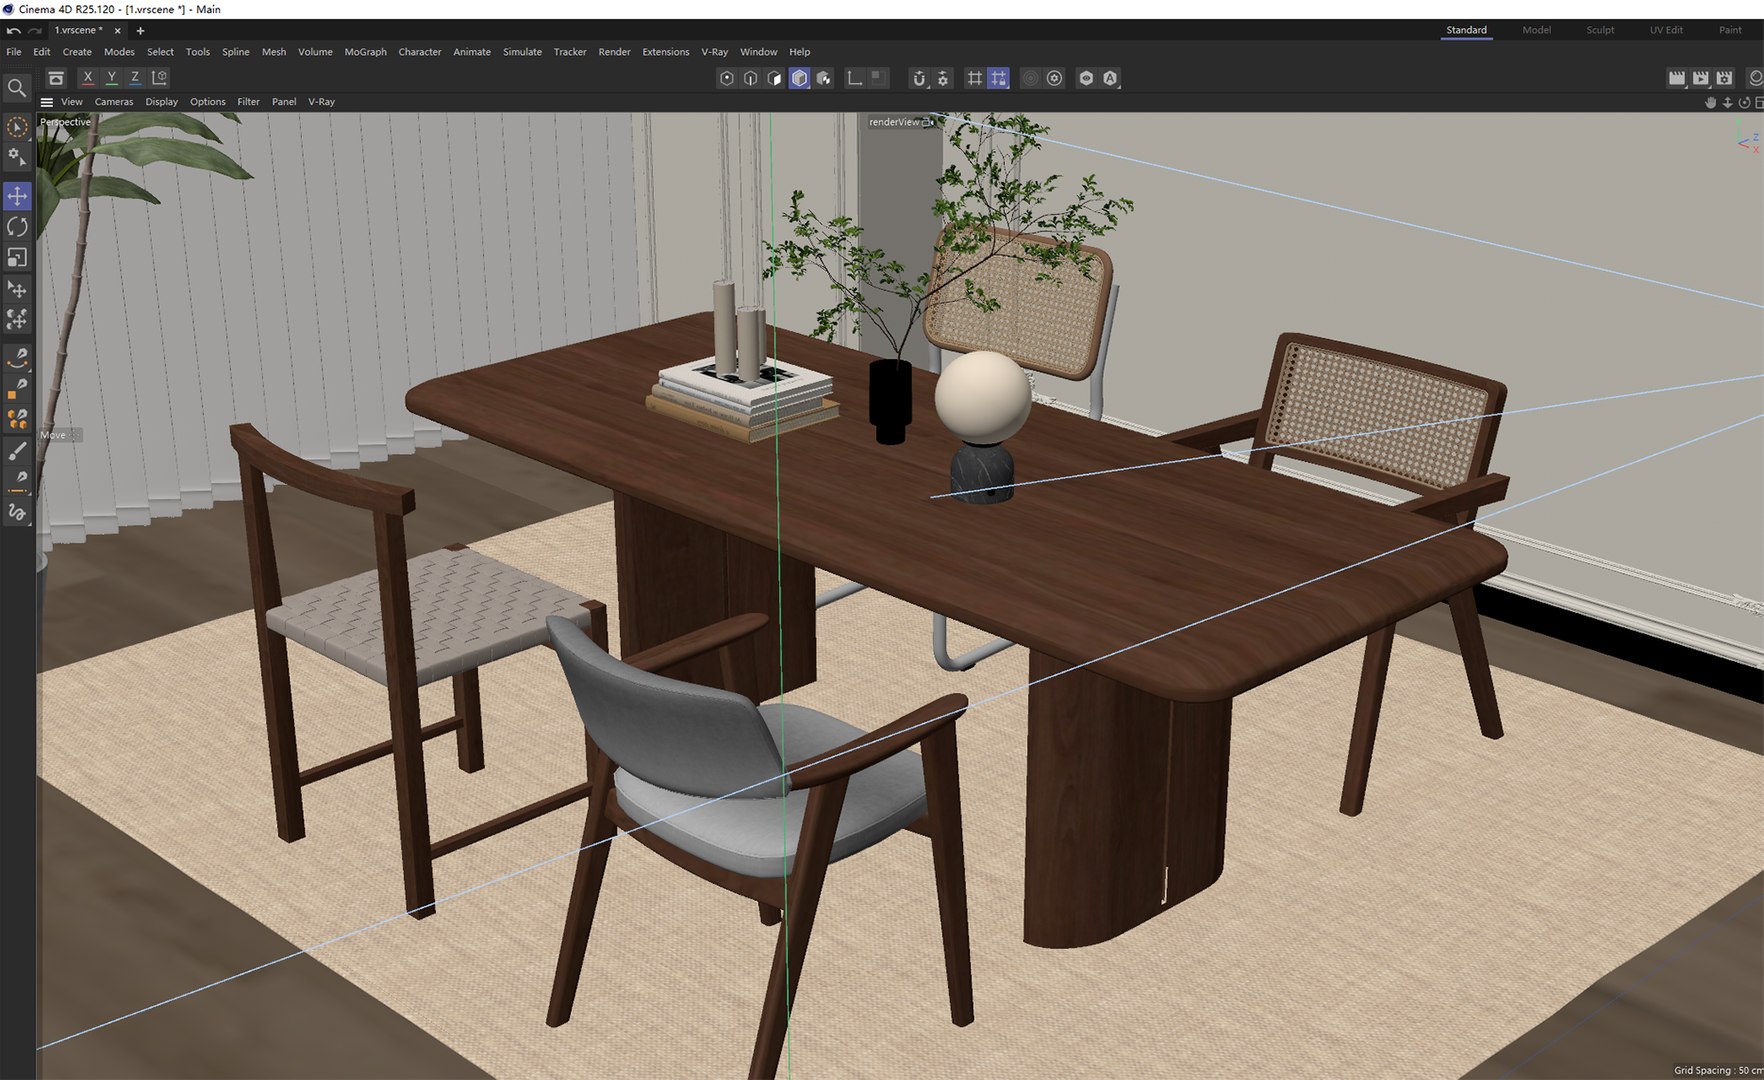Switch to the UV Edit layout
The height and width of the screenshot is (1080, 1764).
tap(1666, 30)
